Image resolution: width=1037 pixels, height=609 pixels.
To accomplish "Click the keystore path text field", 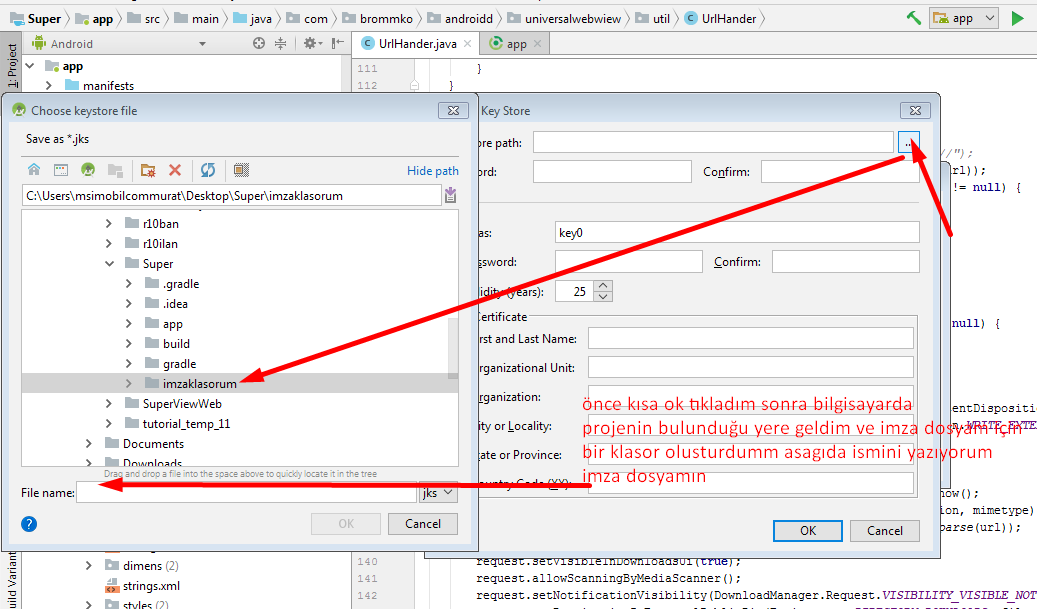I will click(x=231, y=196).
